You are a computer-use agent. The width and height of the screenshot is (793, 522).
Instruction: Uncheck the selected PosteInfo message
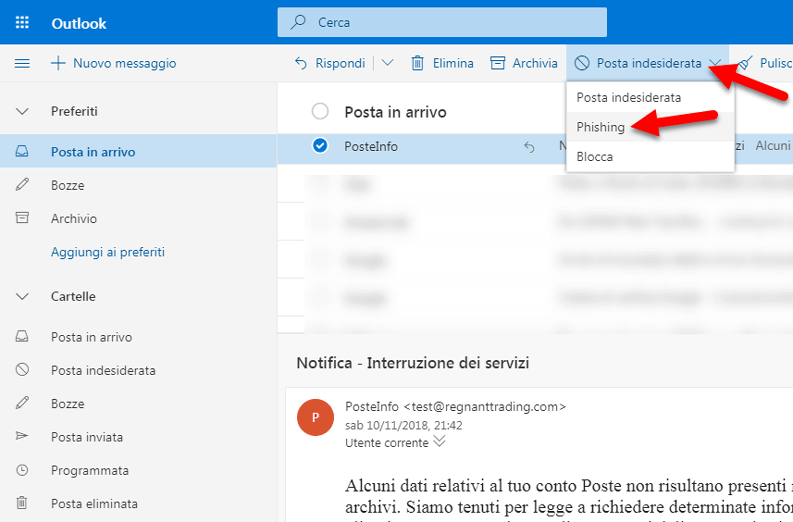pos(320,146)
